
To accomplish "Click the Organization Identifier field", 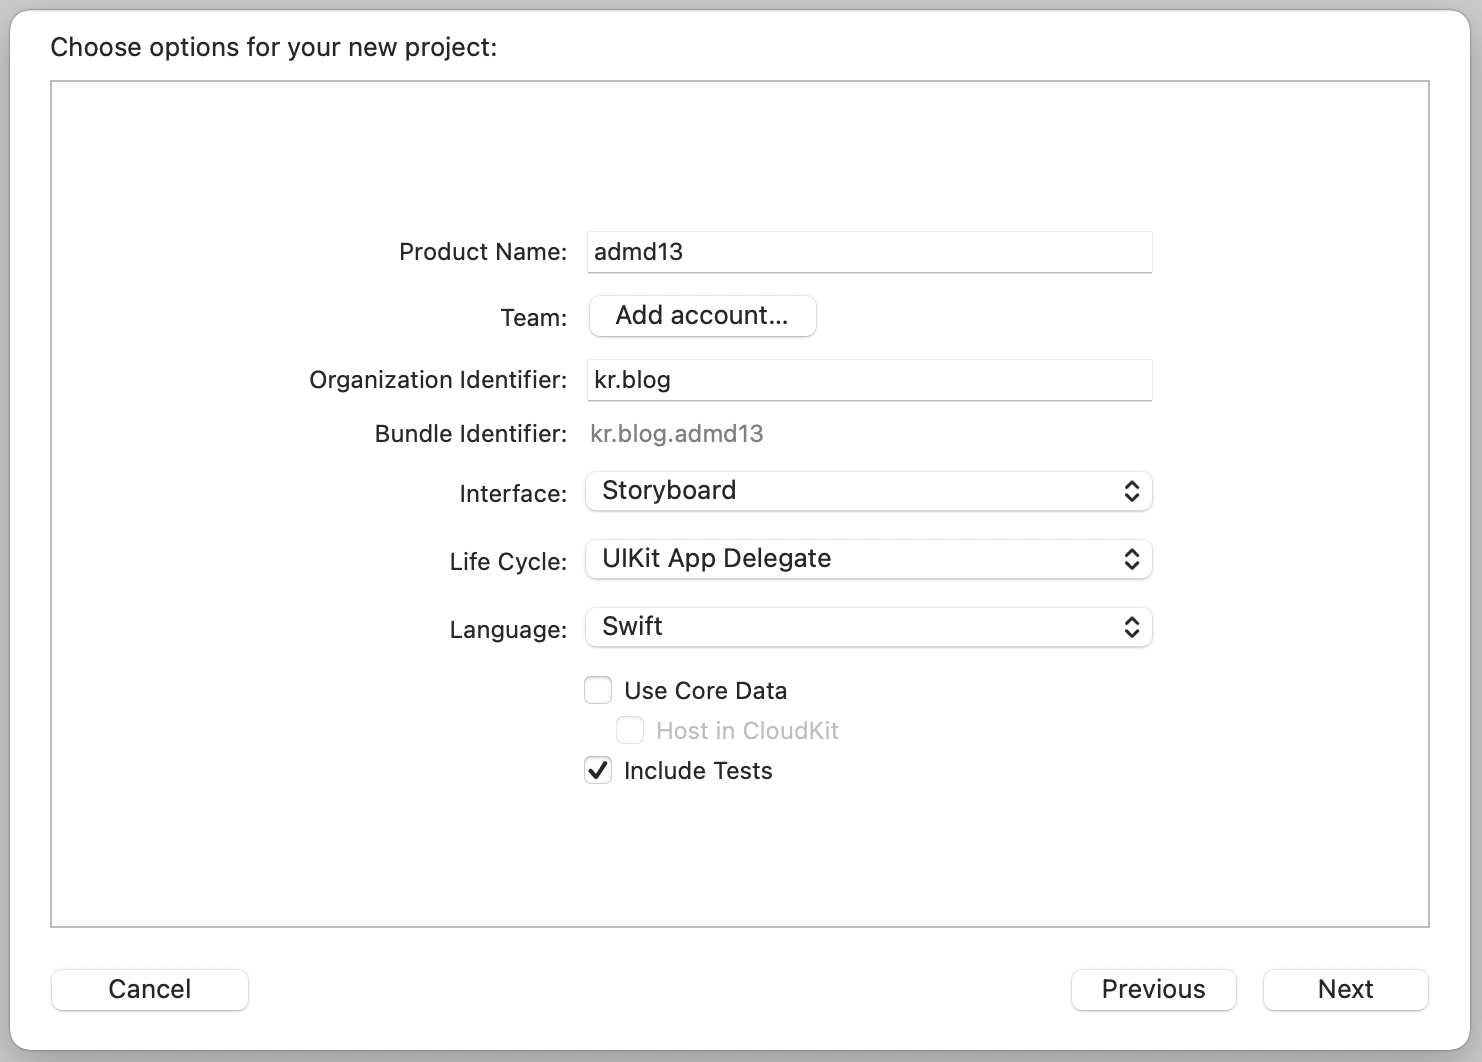I will click(x=868, y=380).
